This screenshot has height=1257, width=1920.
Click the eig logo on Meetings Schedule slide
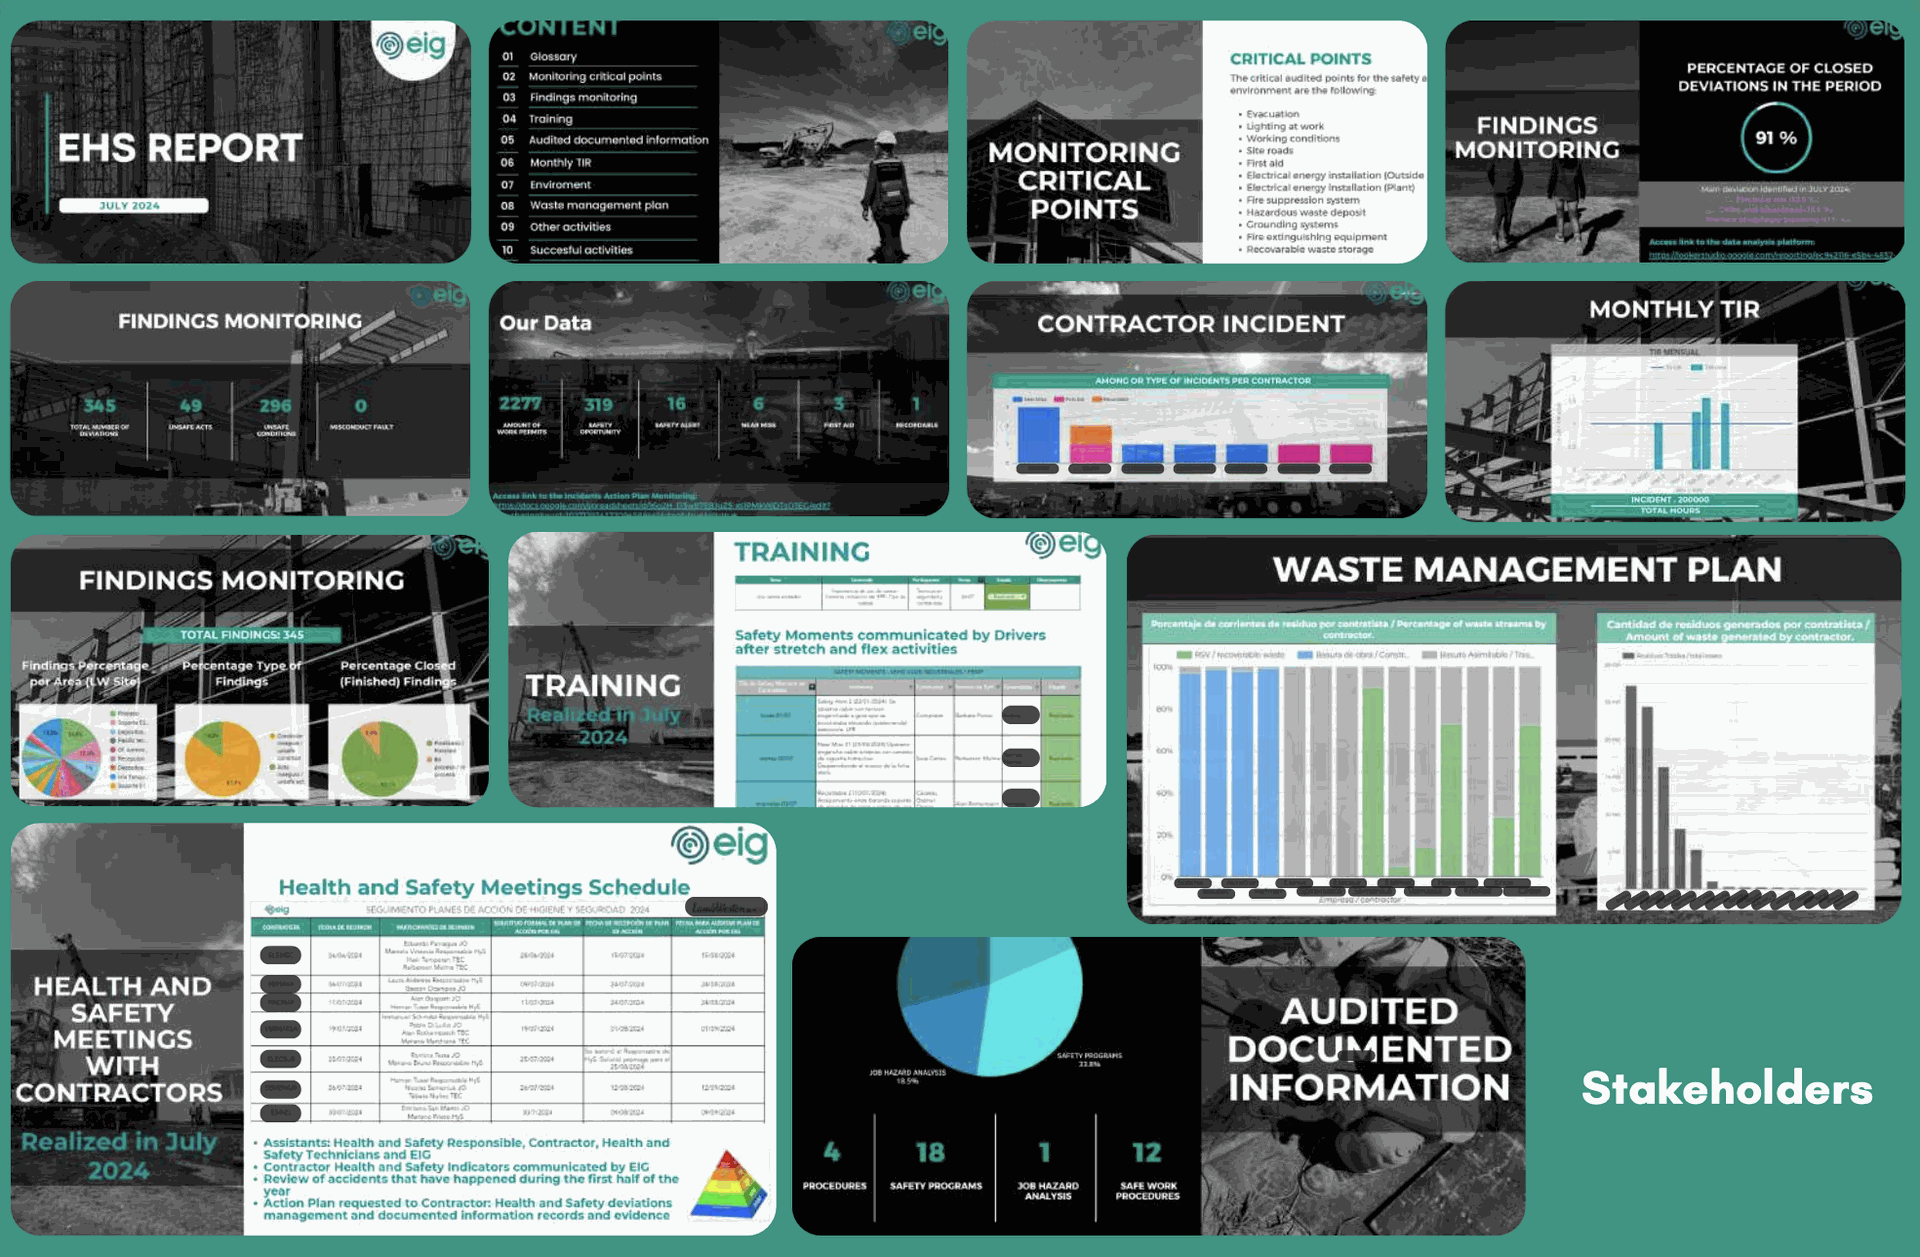pos(720,845)
